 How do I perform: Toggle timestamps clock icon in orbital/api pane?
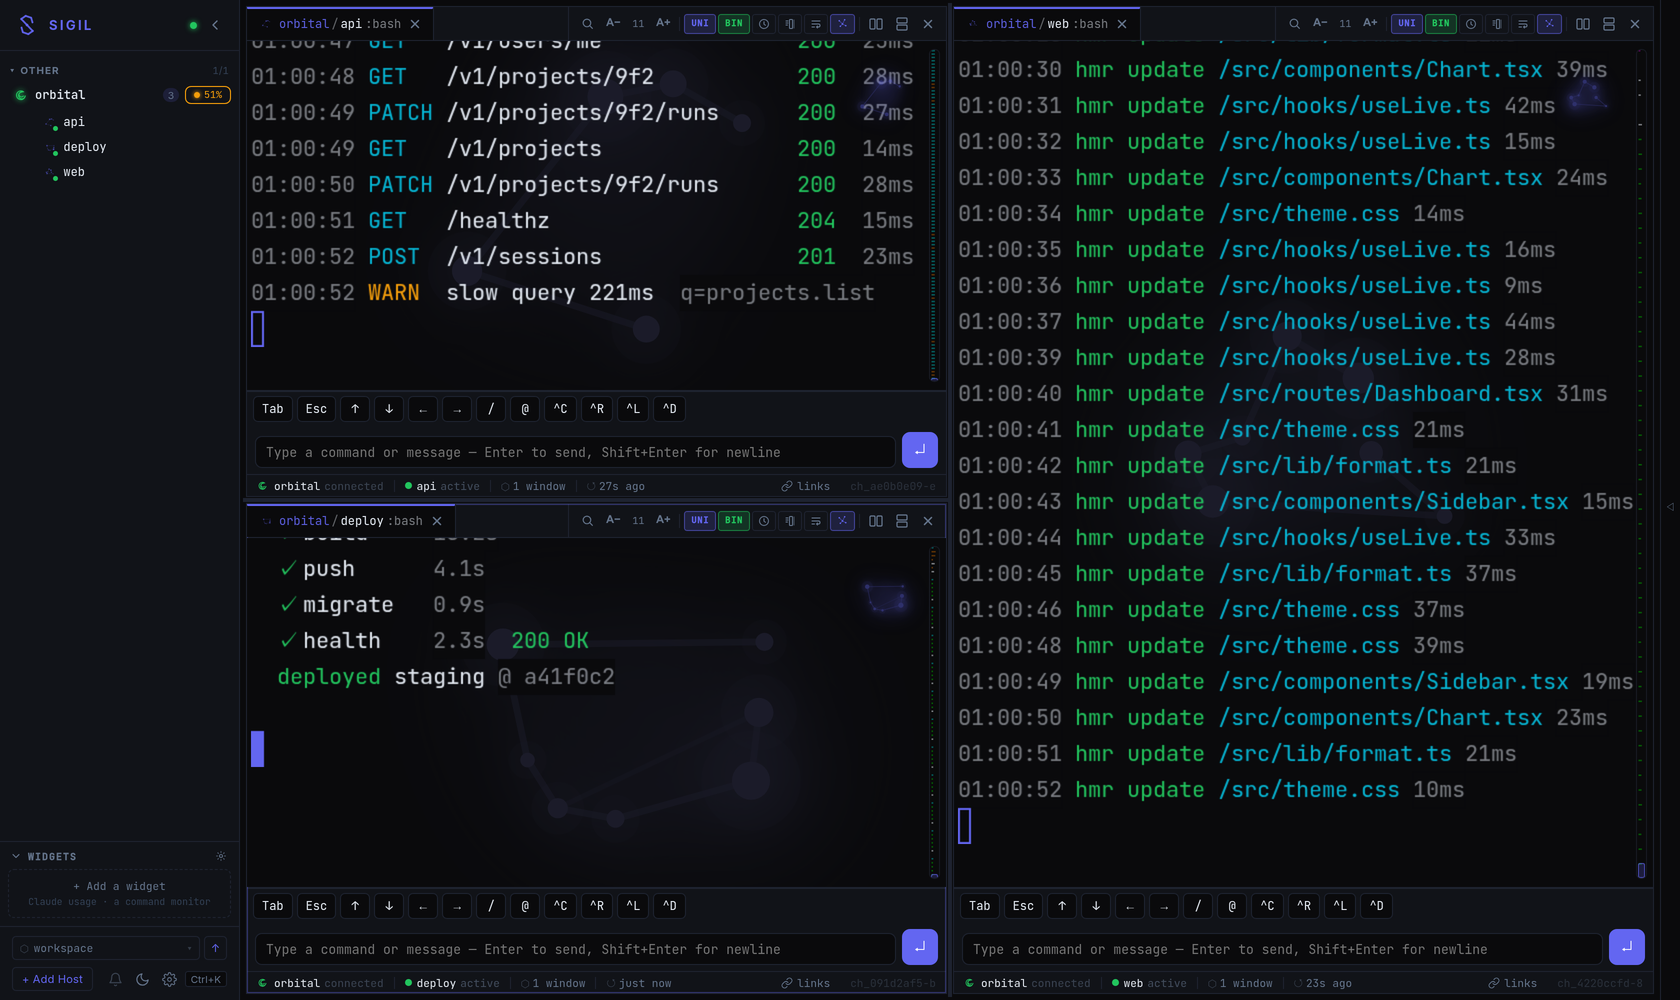[x=764, y=24]
